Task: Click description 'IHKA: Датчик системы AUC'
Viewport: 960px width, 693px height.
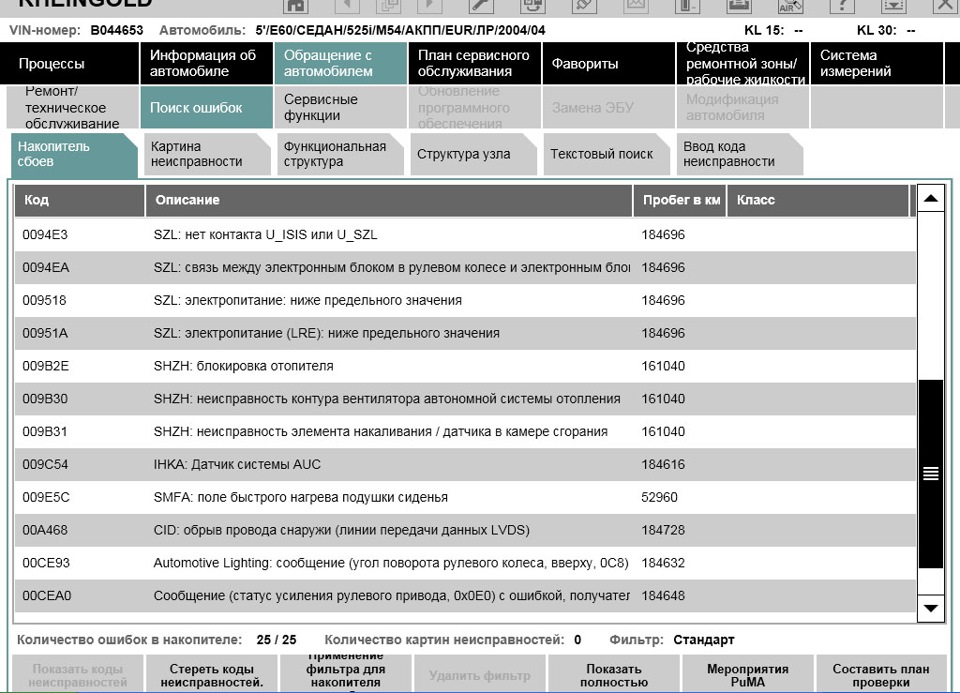Action: click(x=237, y=465)
